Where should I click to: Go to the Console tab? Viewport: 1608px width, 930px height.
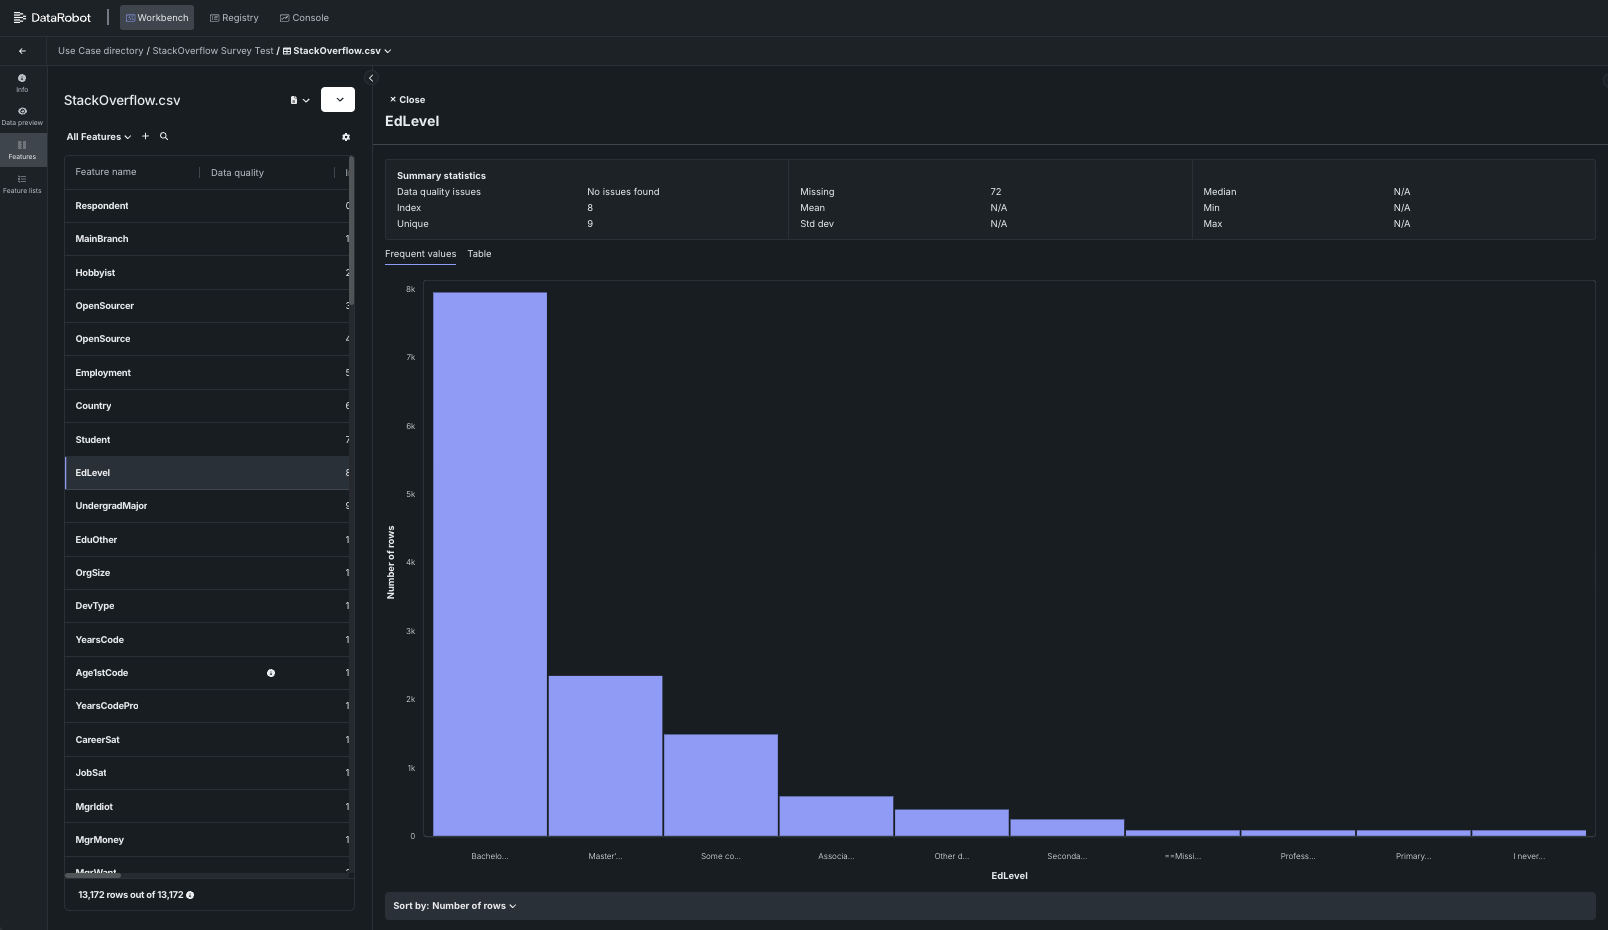click(x=304, y=18)
